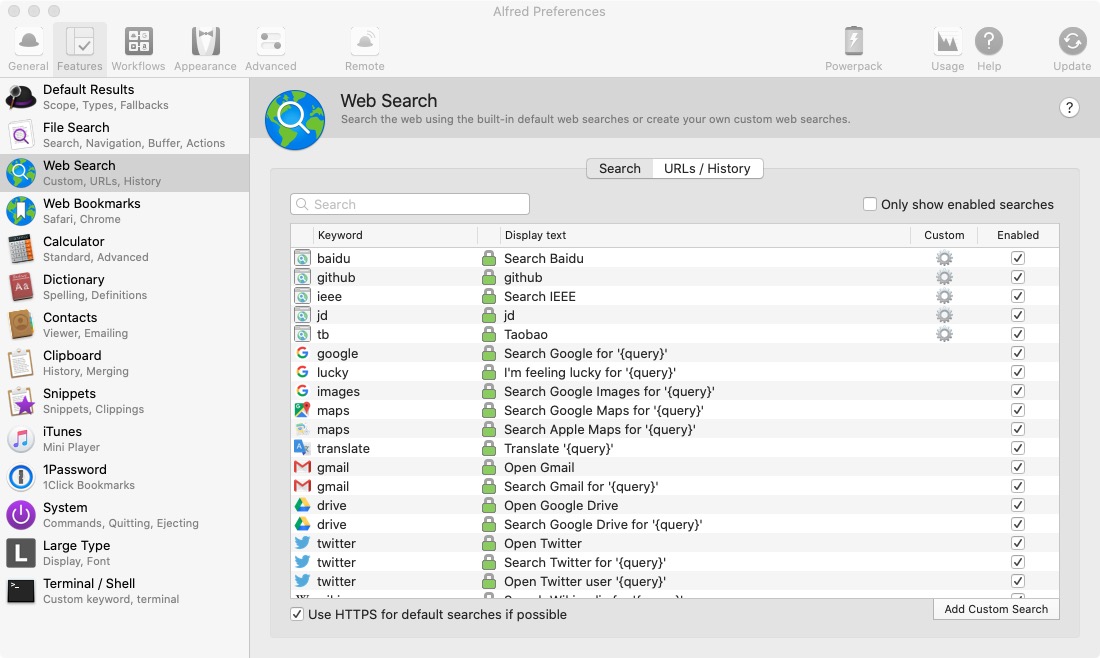Image resolution: width=1100 pixels, height=658 pixels.
Task: Select File Search in the sidebar
Action: [x=125, y=135]
